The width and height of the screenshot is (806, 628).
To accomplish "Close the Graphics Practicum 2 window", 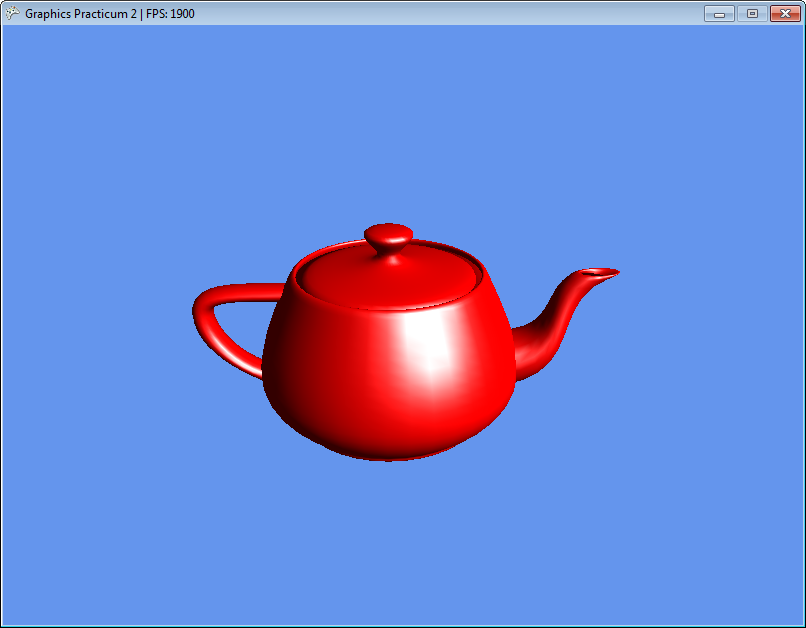I will pos(785,14).
